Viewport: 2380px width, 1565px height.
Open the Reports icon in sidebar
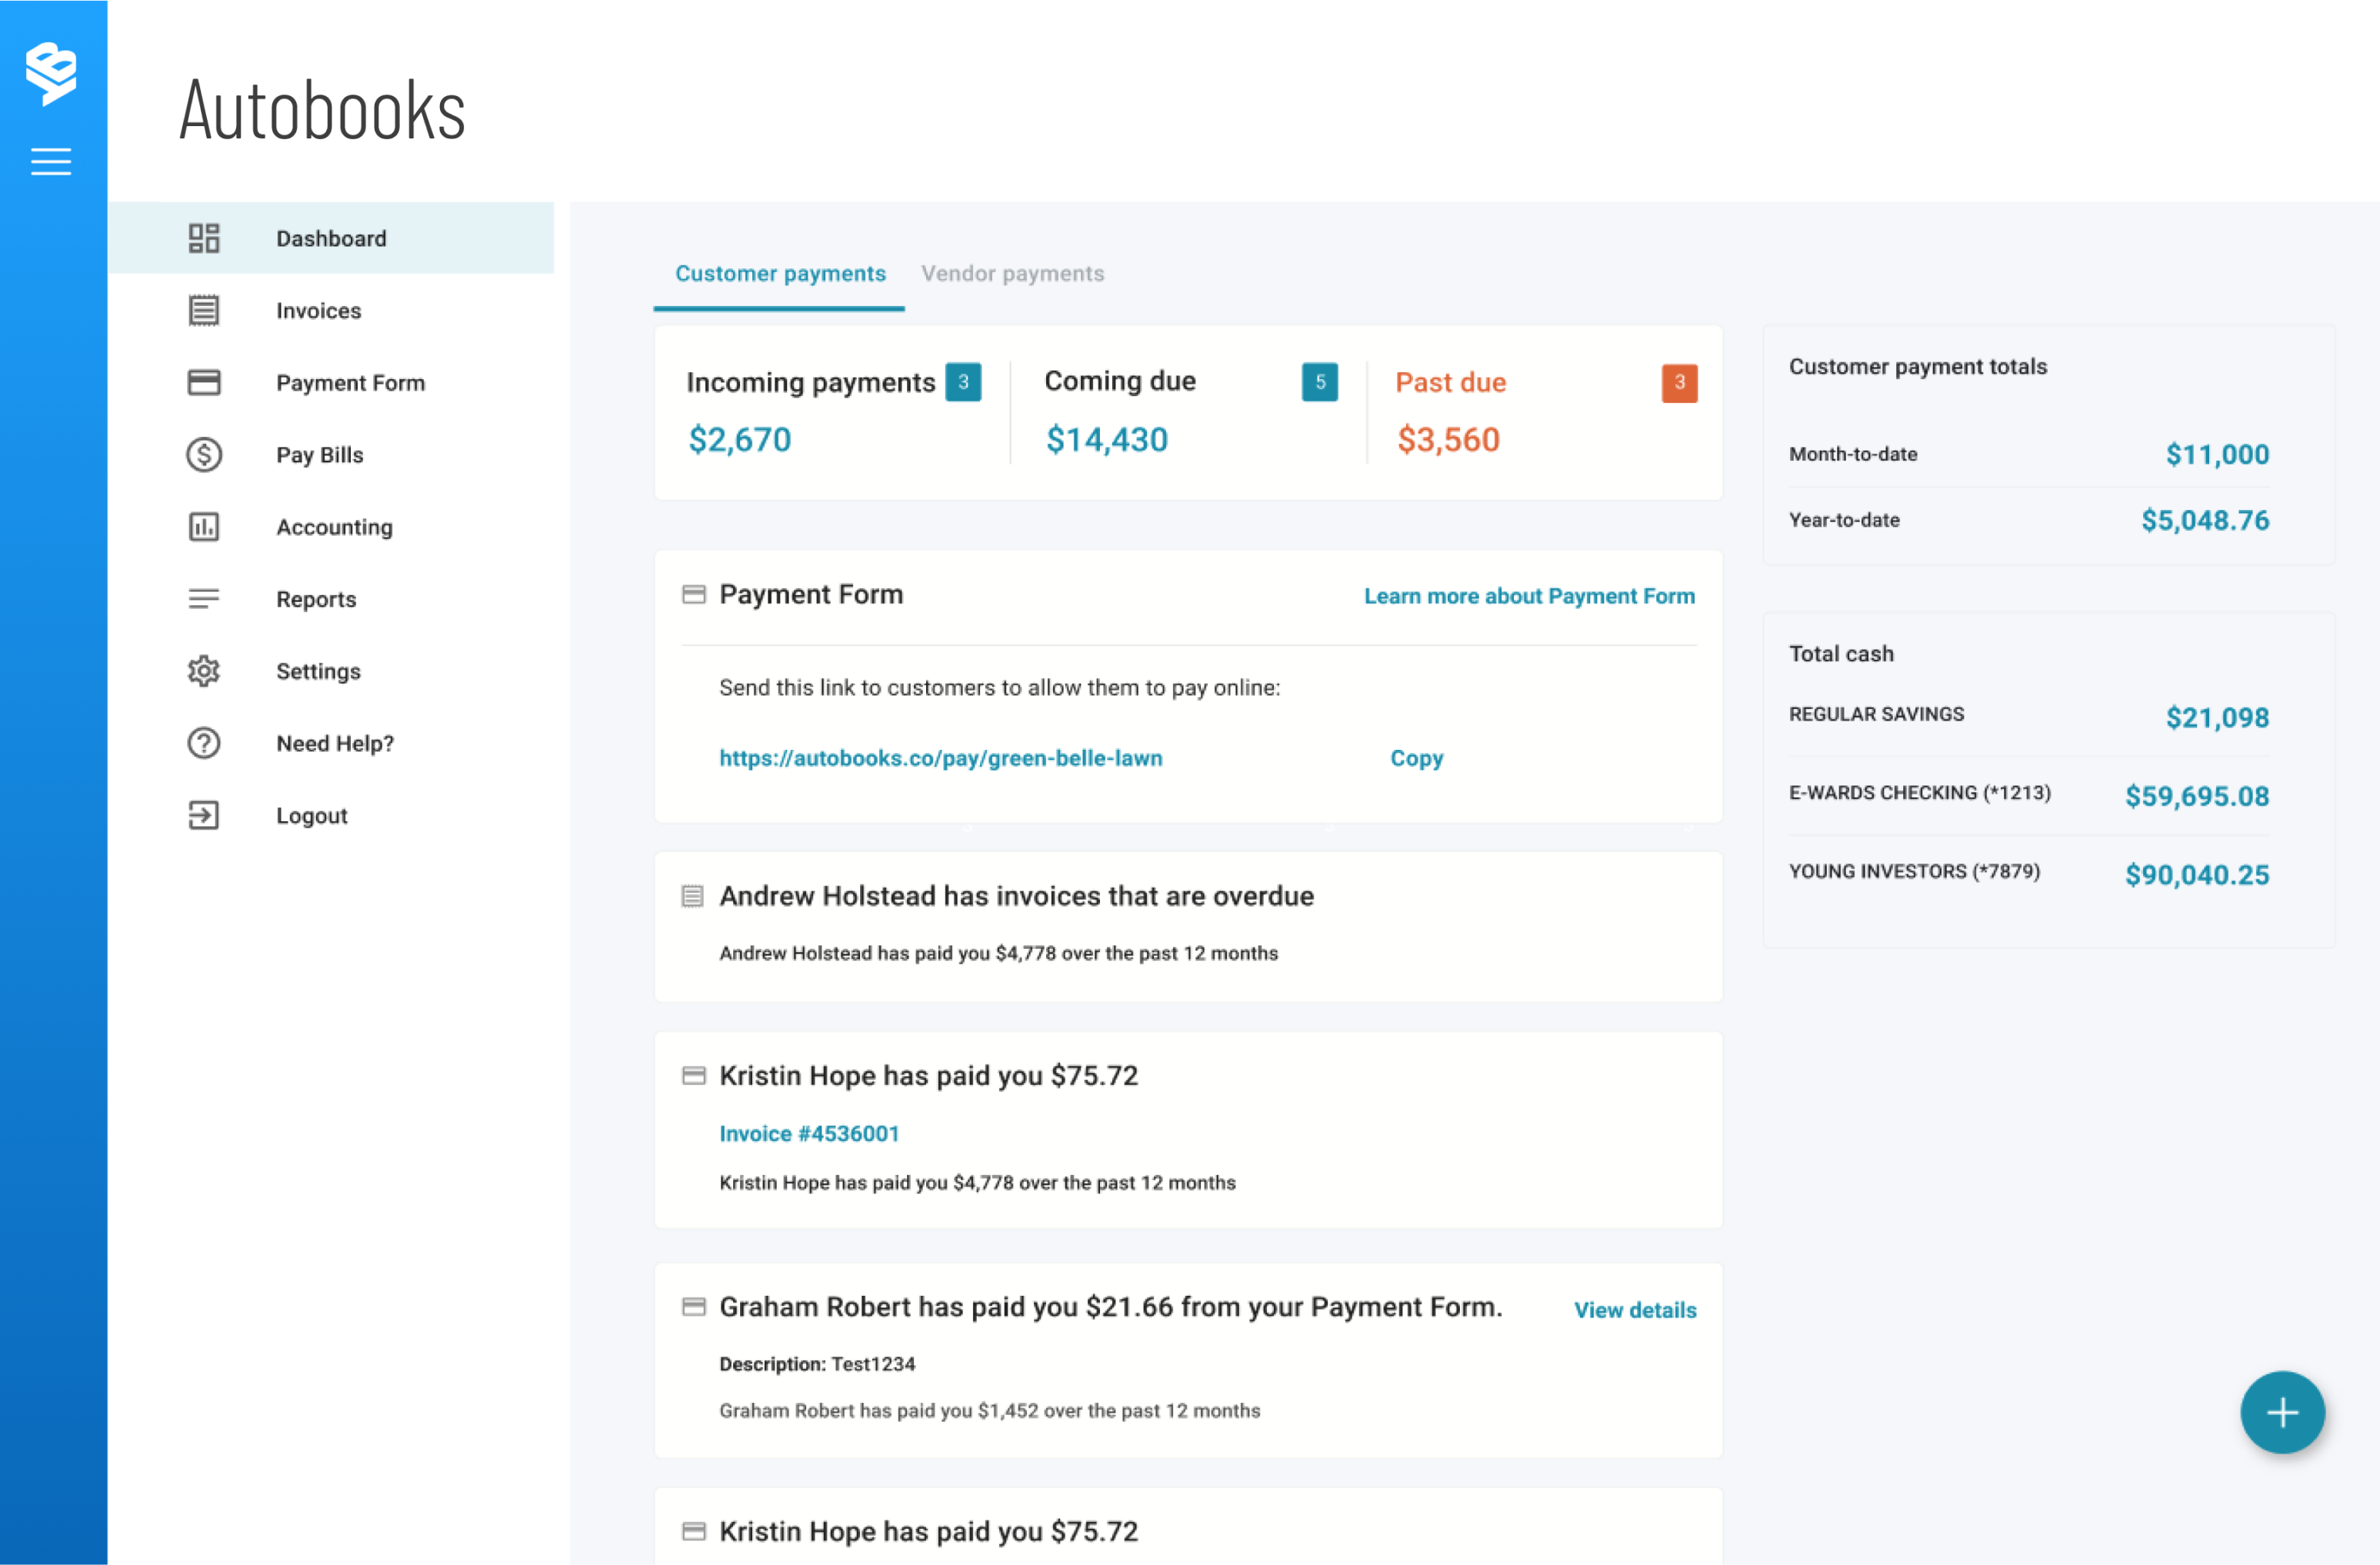point(205,598)
